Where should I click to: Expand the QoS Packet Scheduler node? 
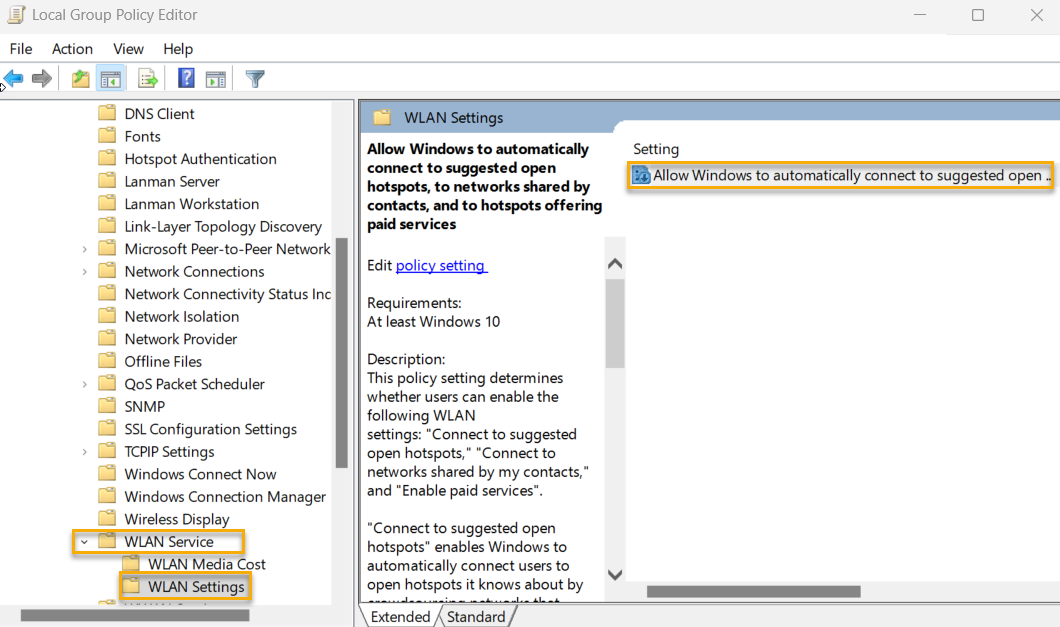(x=85, y=383)
